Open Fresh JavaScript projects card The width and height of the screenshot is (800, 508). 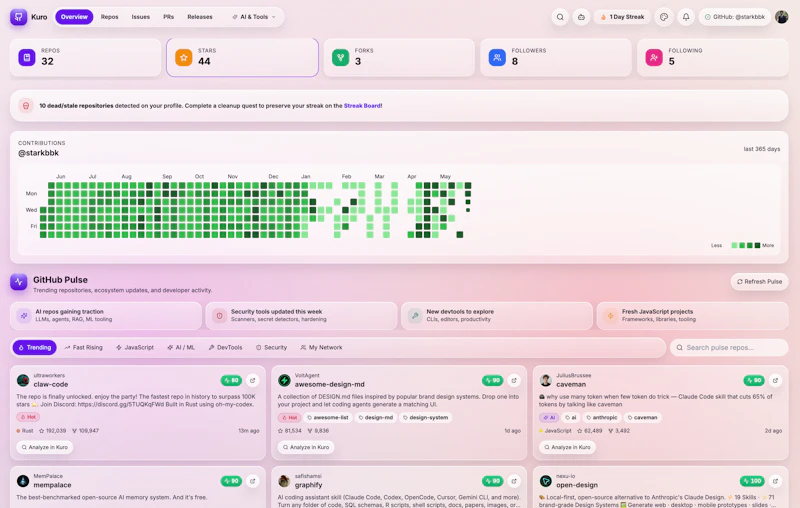click(692, 316)
